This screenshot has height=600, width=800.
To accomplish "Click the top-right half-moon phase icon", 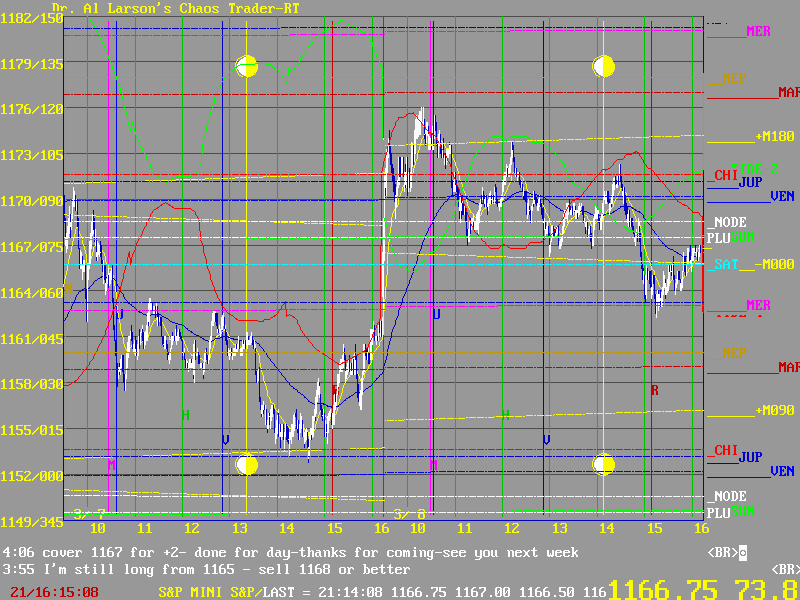I will pyautogui.click(x=603, y=67).
